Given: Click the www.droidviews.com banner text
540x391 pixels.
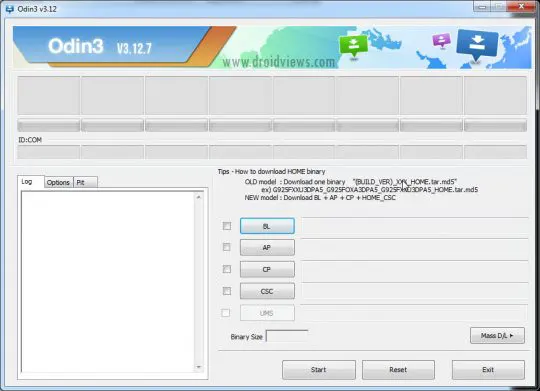Looking at the screenshot, I should coord(279,62).
